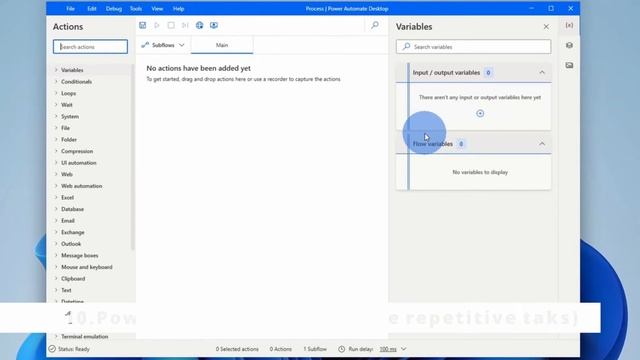Viewport: 640px width, 360px height.
Task: Close the Variables pane
Action: (546, 27)
